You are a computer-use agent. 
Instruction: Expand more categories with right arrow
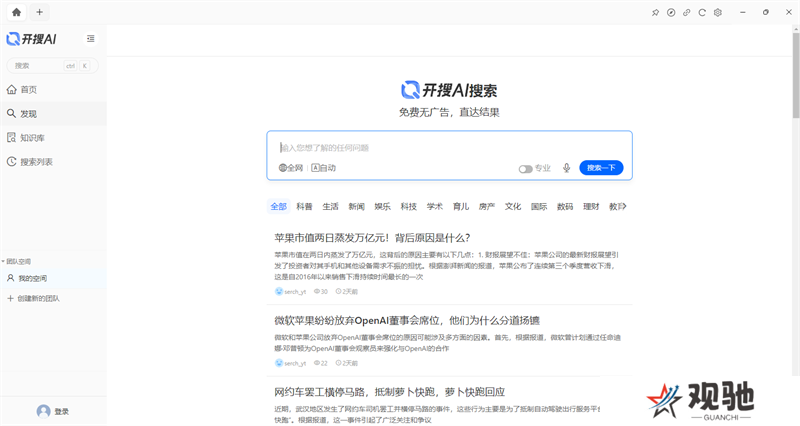pyautogui.click(x=624, y=206)
